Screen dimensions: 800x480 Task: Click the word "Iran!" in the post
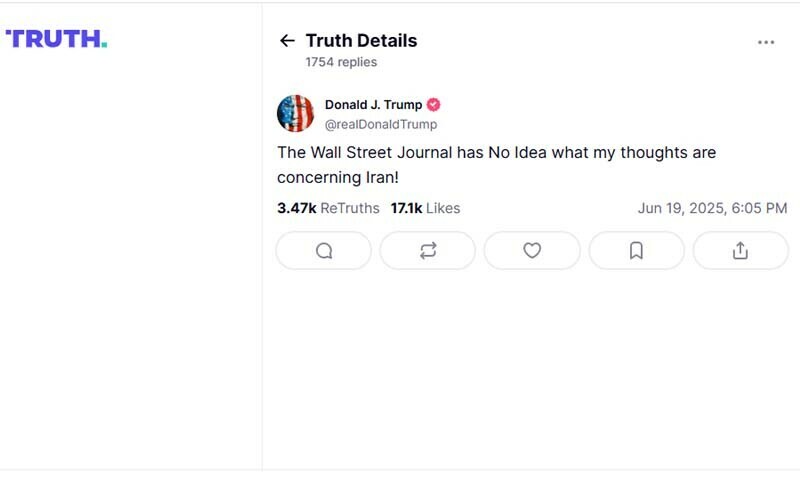pos(380,177)
